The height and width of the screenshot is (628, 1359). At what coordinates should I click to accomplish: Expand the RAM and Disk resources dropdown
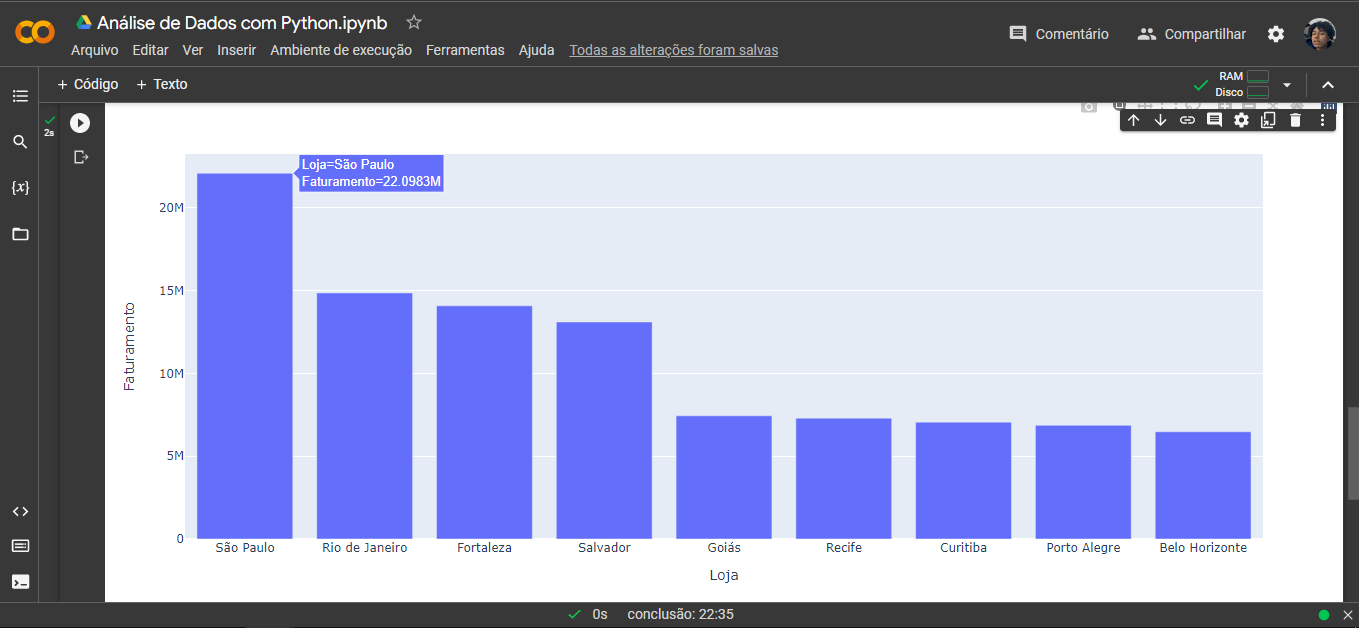pyautogui.click(x=1287, y=84)
